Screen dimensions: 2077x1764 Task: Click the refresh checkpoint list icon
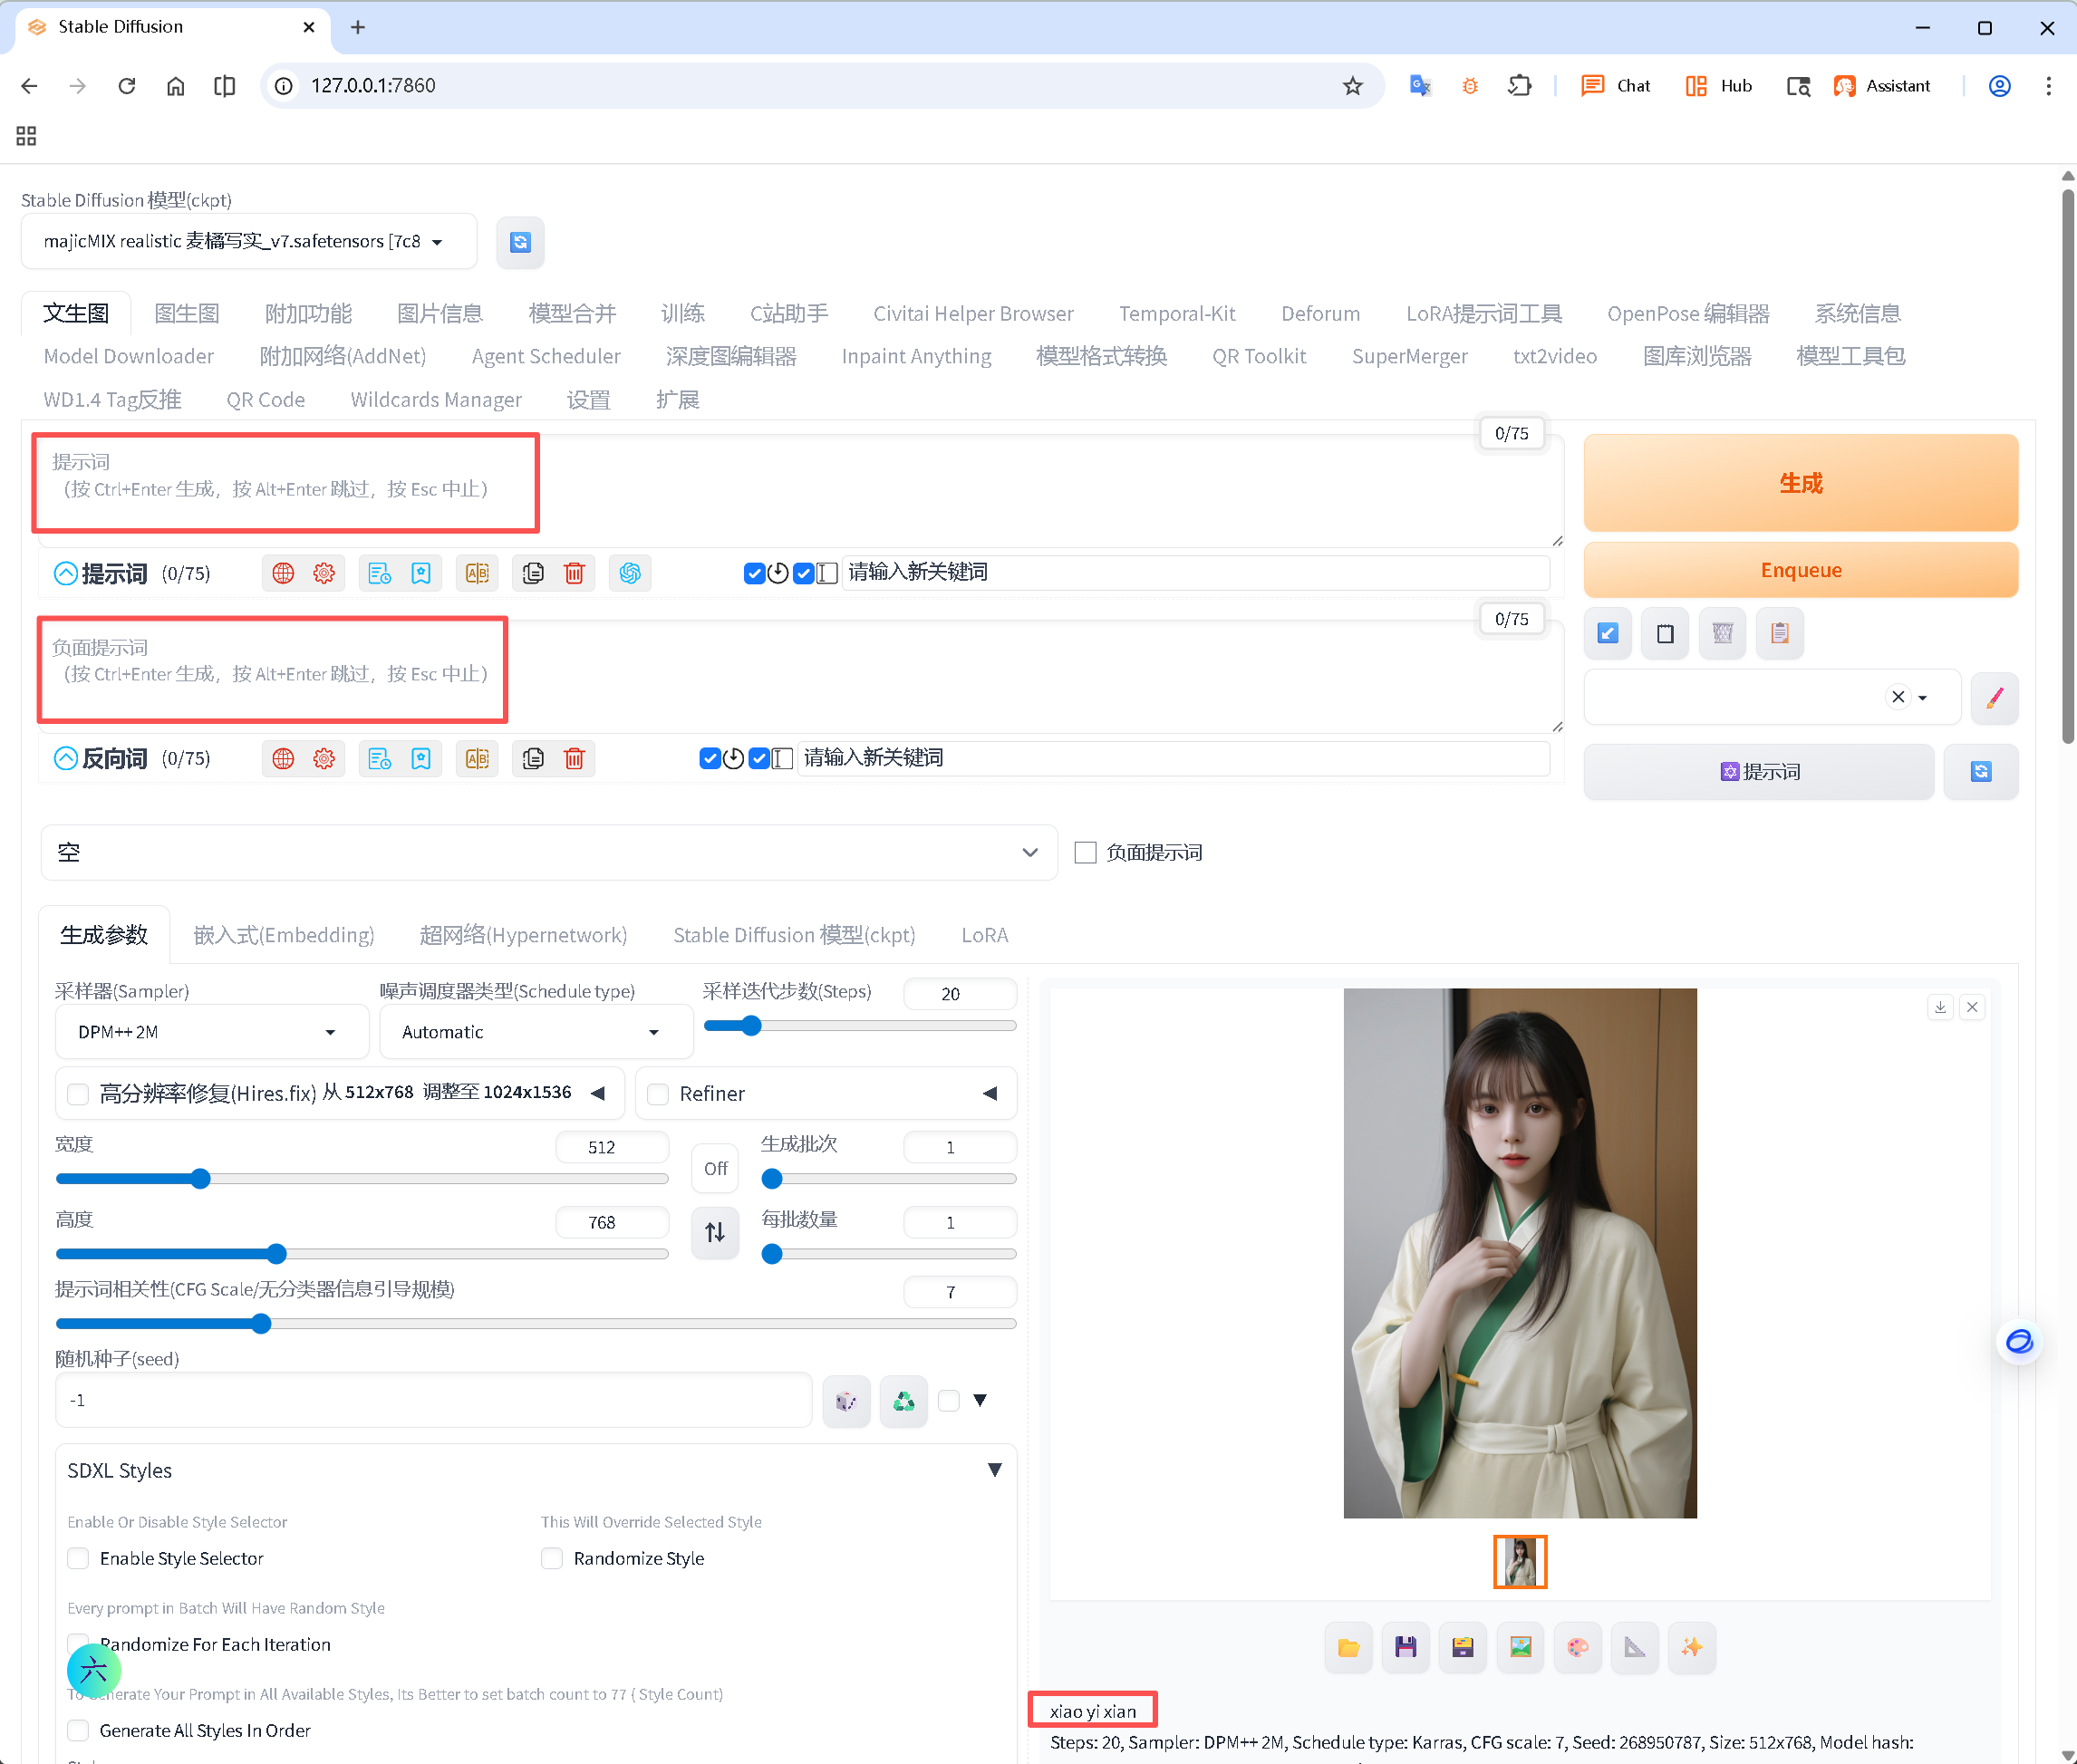520,242
